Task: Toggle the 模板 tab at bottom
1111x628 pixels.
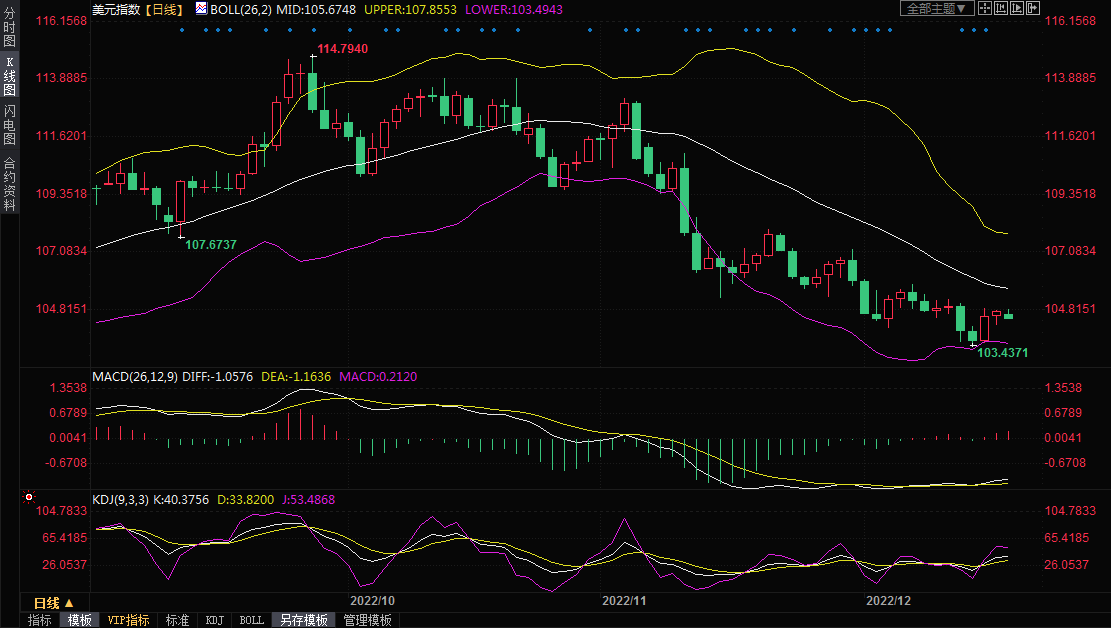Action: (80, 620)
